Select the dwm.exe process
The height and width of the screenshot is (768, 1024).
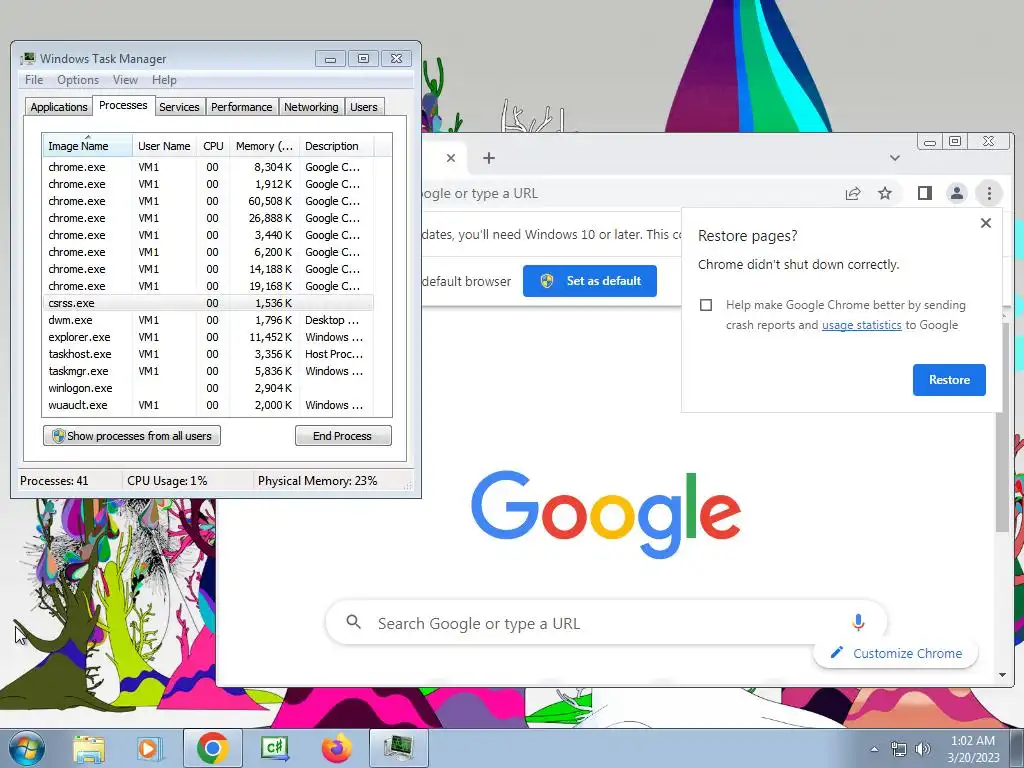(x=208, y=320)
